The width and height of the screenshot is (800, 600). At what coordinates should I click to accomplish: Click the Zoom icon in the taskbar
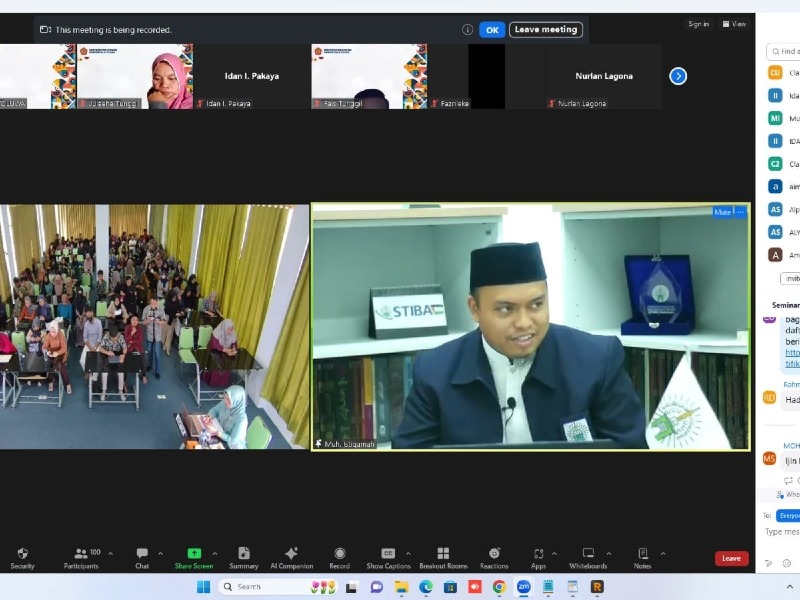click(x=523, y=587)
